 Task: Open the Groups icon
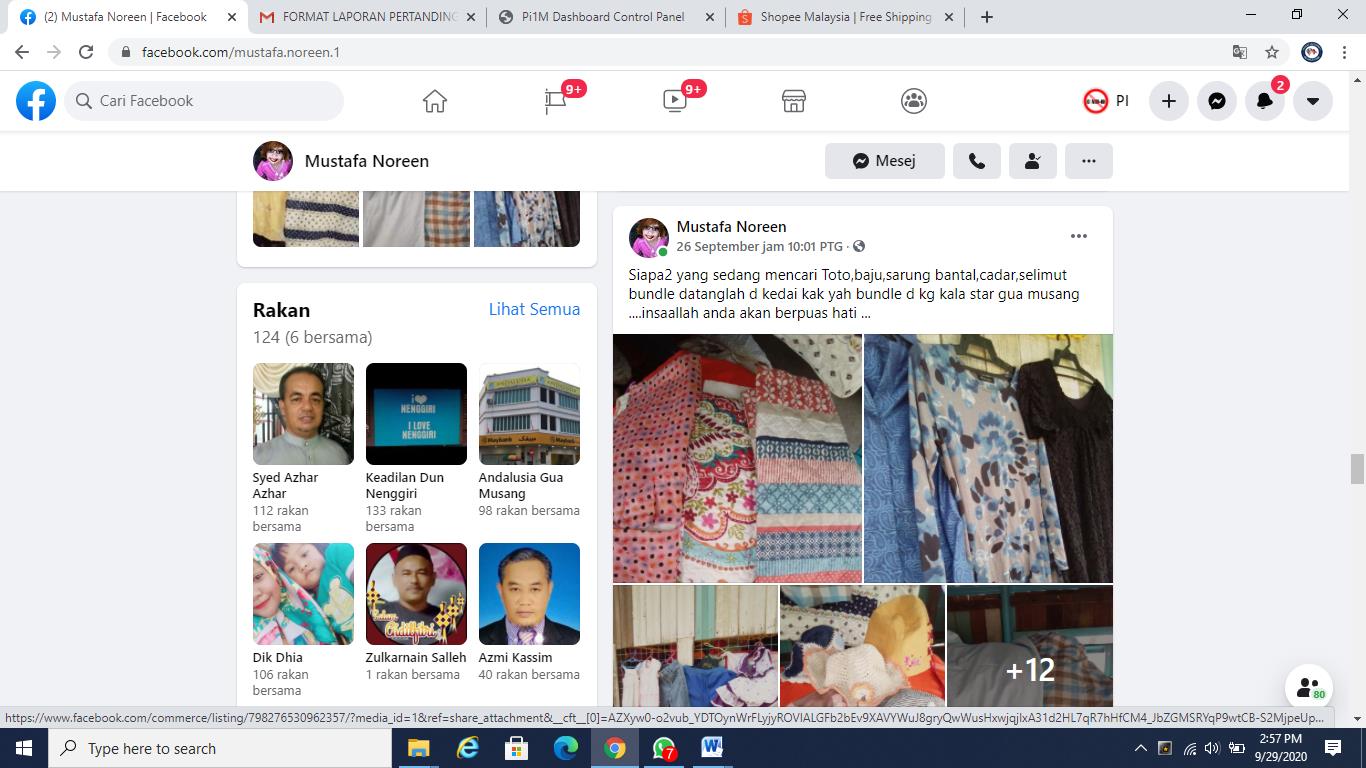click(914, 101)
